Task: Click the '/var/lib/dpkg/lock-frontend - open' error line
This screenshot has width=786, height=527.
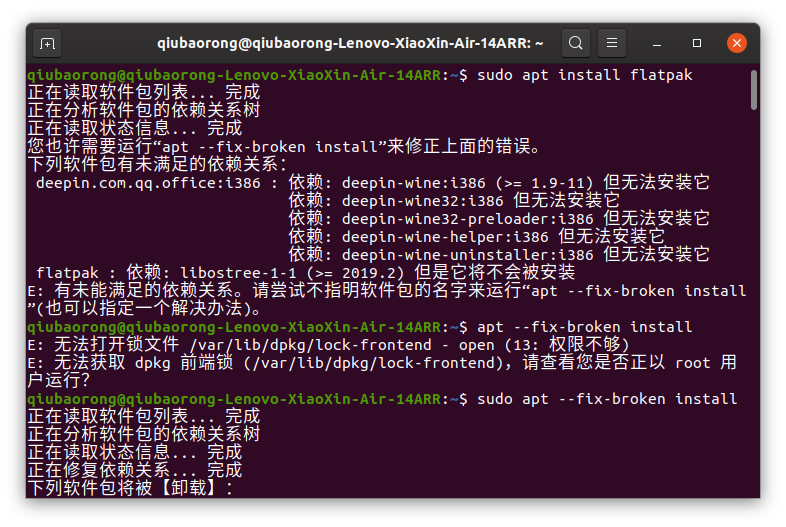Action: [x=328, y=345]
